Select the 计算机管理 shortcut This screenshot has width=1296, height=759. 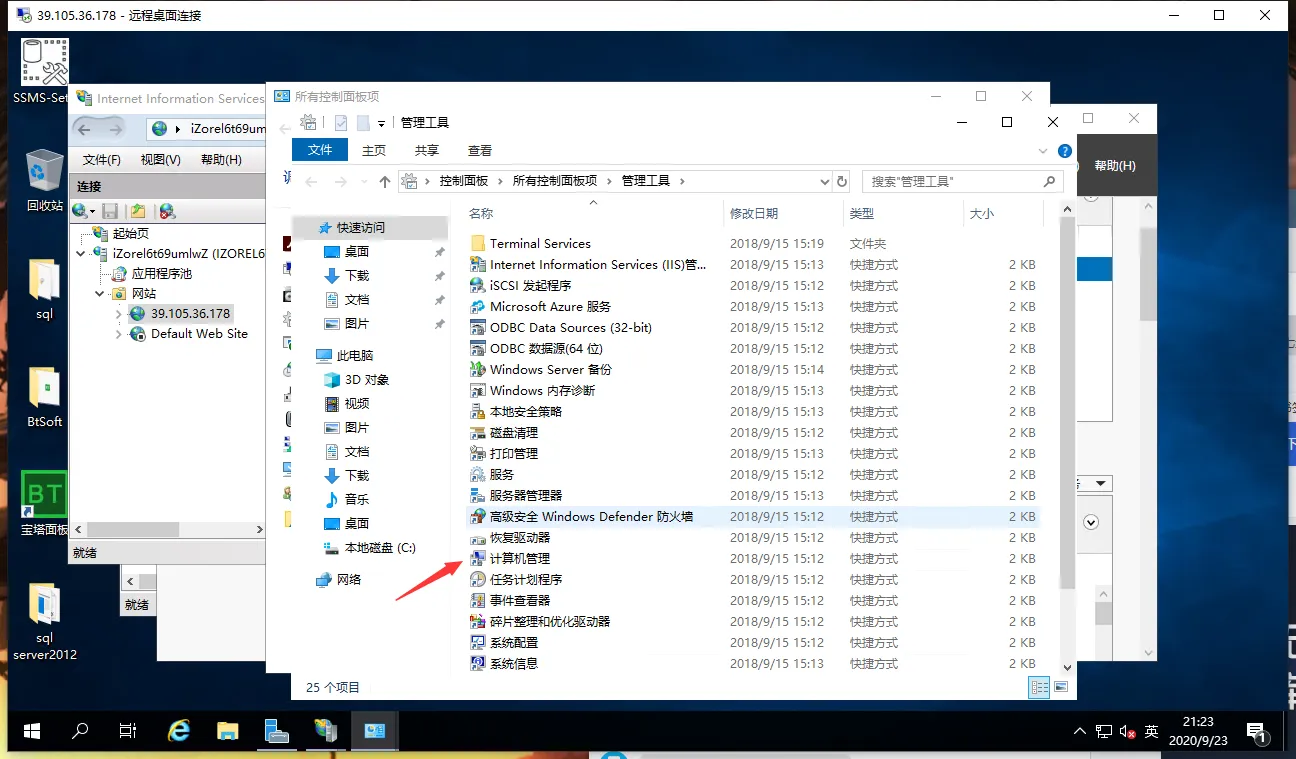click(510, 559)
